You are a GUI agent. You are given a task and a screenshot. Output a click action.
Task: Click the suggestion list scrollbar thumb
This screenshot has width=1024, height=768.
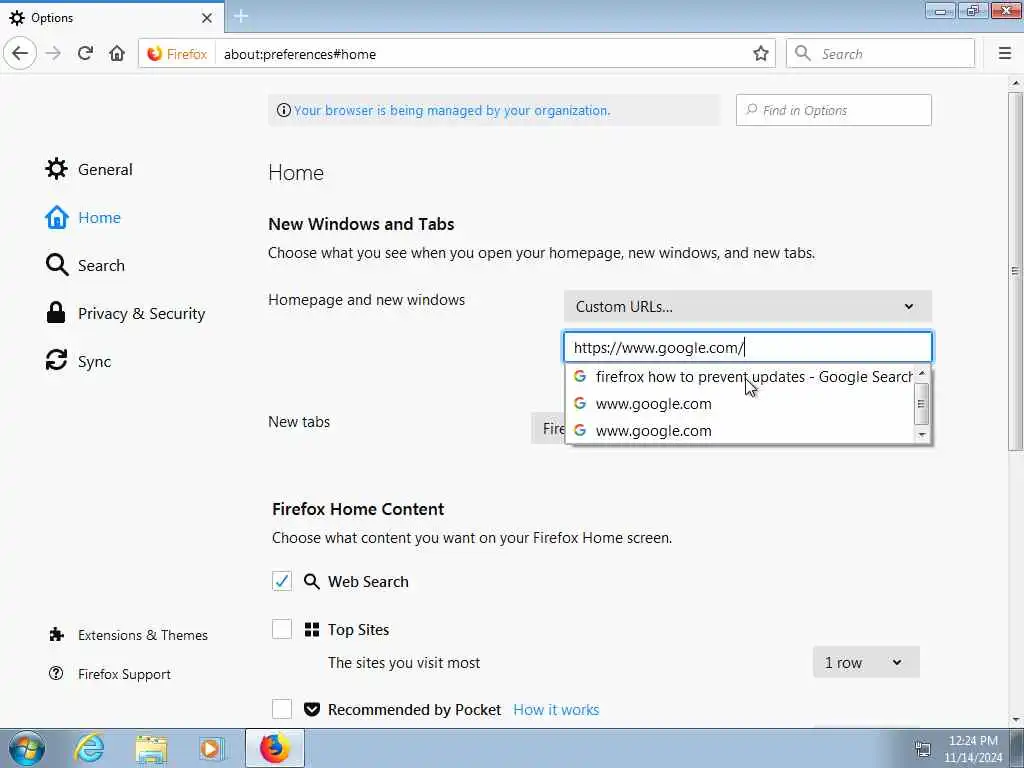(921, 404)
